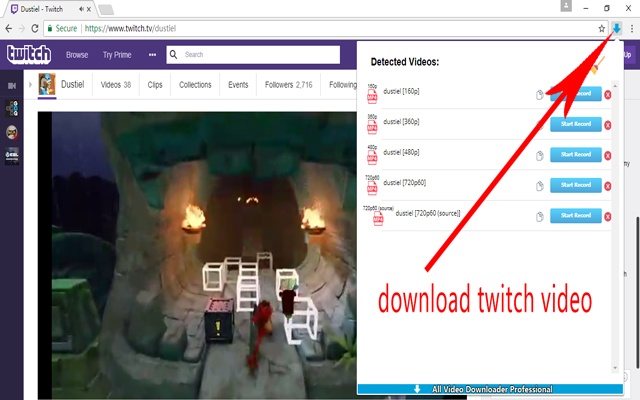
Task: Open the Videos 38 tab
Action: coord(116,84)
